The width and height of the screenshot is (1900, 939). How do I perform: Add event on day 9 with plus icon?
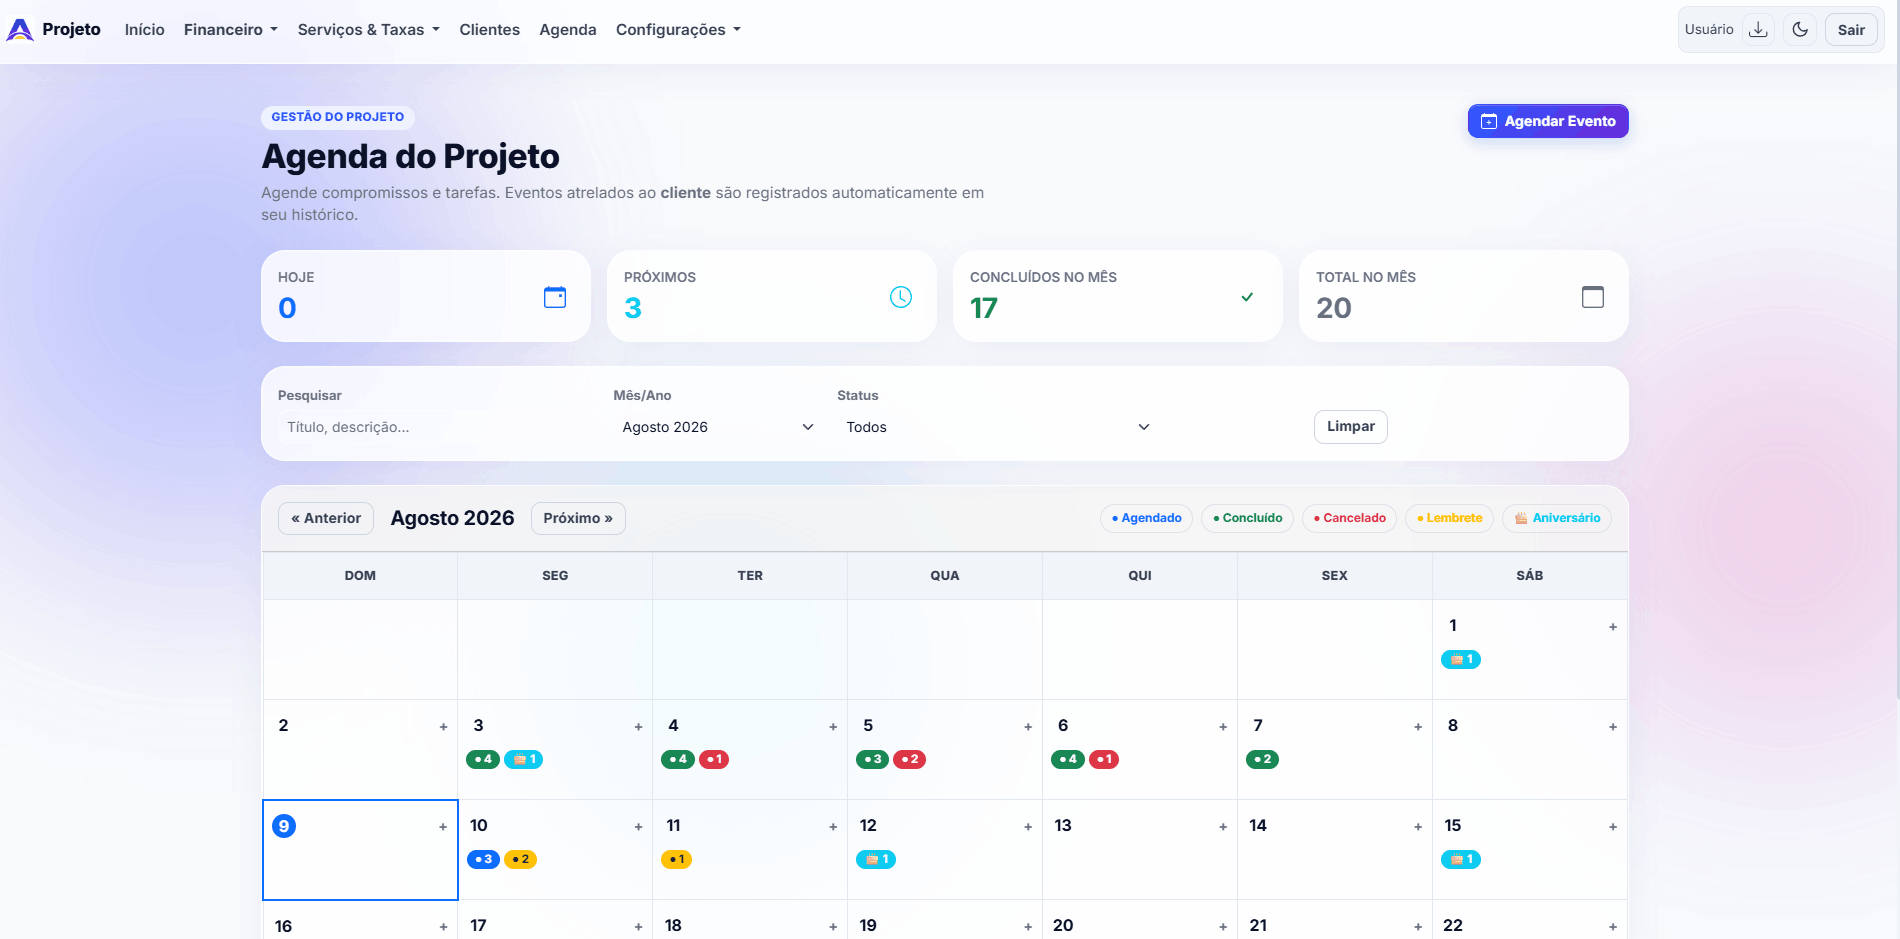point(443,827)
